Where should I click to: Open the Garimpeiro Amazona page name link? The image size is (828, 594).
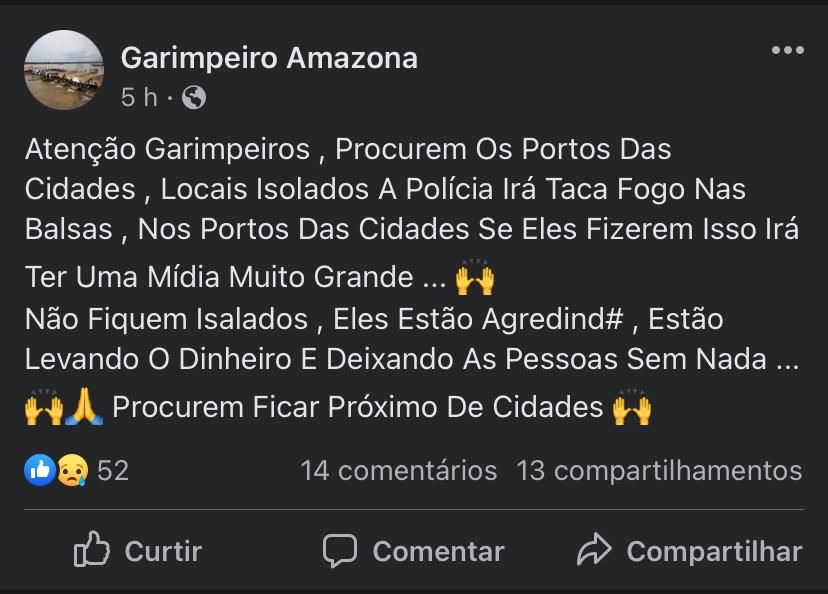tap(269, 58)
